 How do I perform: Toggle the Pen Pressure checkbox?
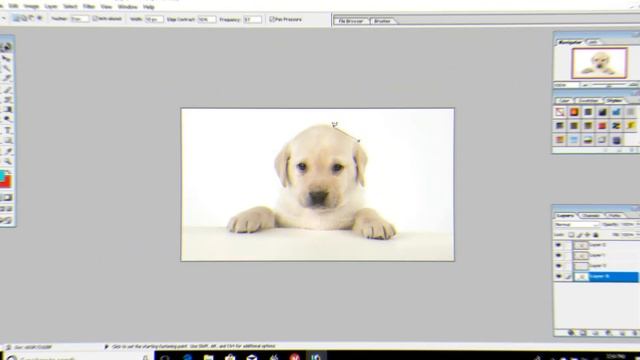click(272, 19)
